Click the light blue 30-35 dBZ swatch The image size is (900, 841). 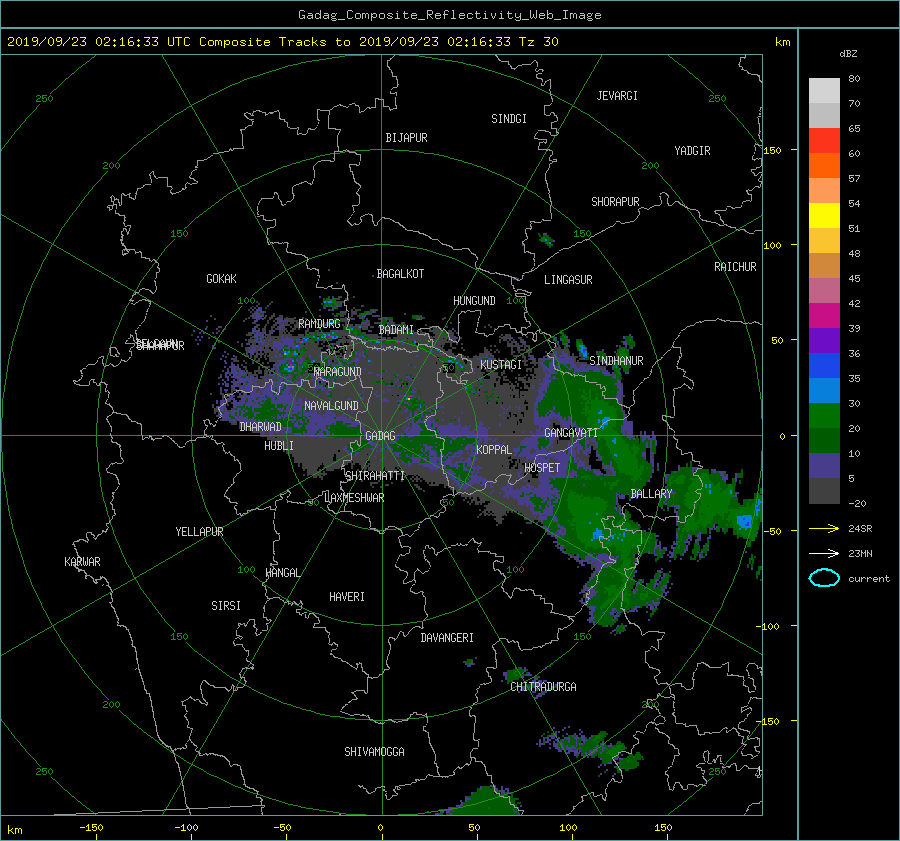[x=824, y=390]
